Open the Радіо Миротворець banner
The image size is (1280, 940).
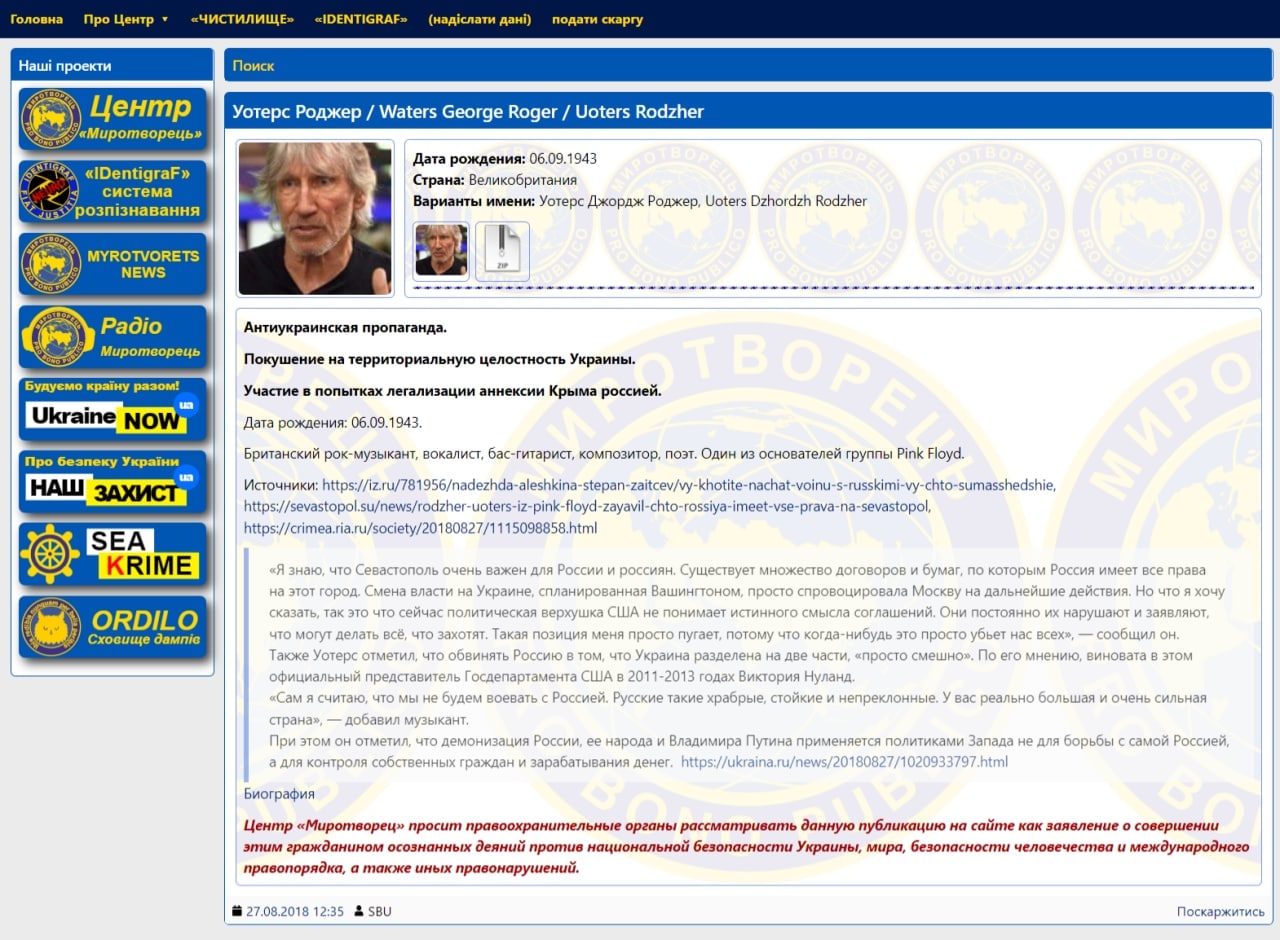point(112,337)
